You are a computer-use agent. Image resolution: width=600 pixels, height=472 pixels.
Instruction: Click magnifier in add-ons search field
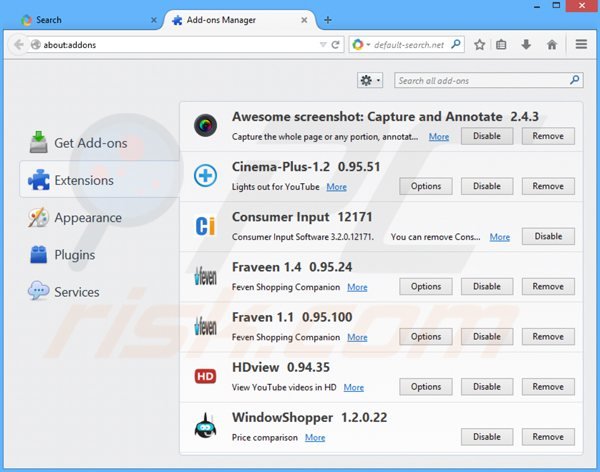click(574, 80)
